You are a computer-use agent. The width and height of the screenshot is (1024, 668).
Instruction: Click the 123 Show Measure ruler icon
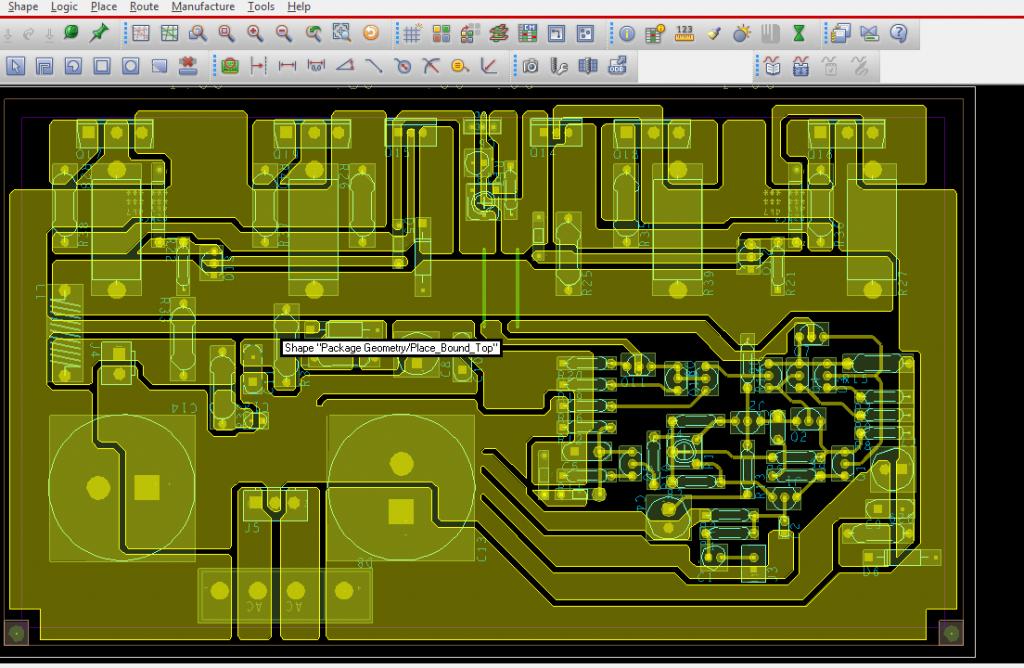[x=684, y=33]
